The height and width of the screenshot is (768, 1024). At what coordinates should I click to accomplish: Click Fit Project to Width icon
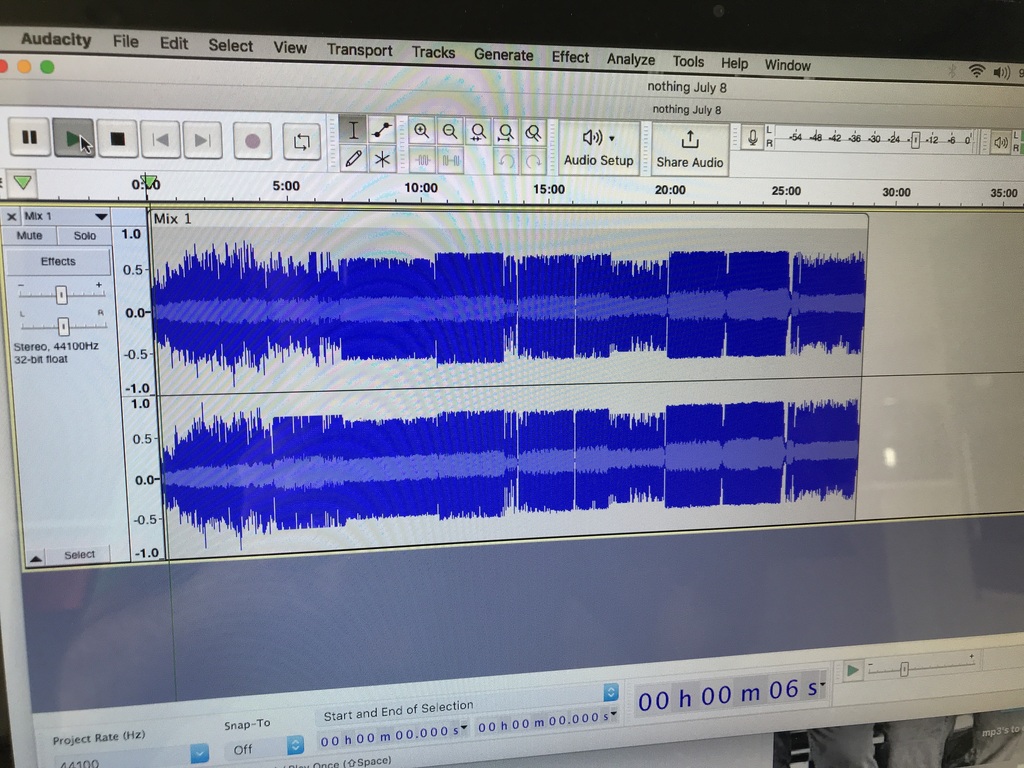(x=505, y=133)
